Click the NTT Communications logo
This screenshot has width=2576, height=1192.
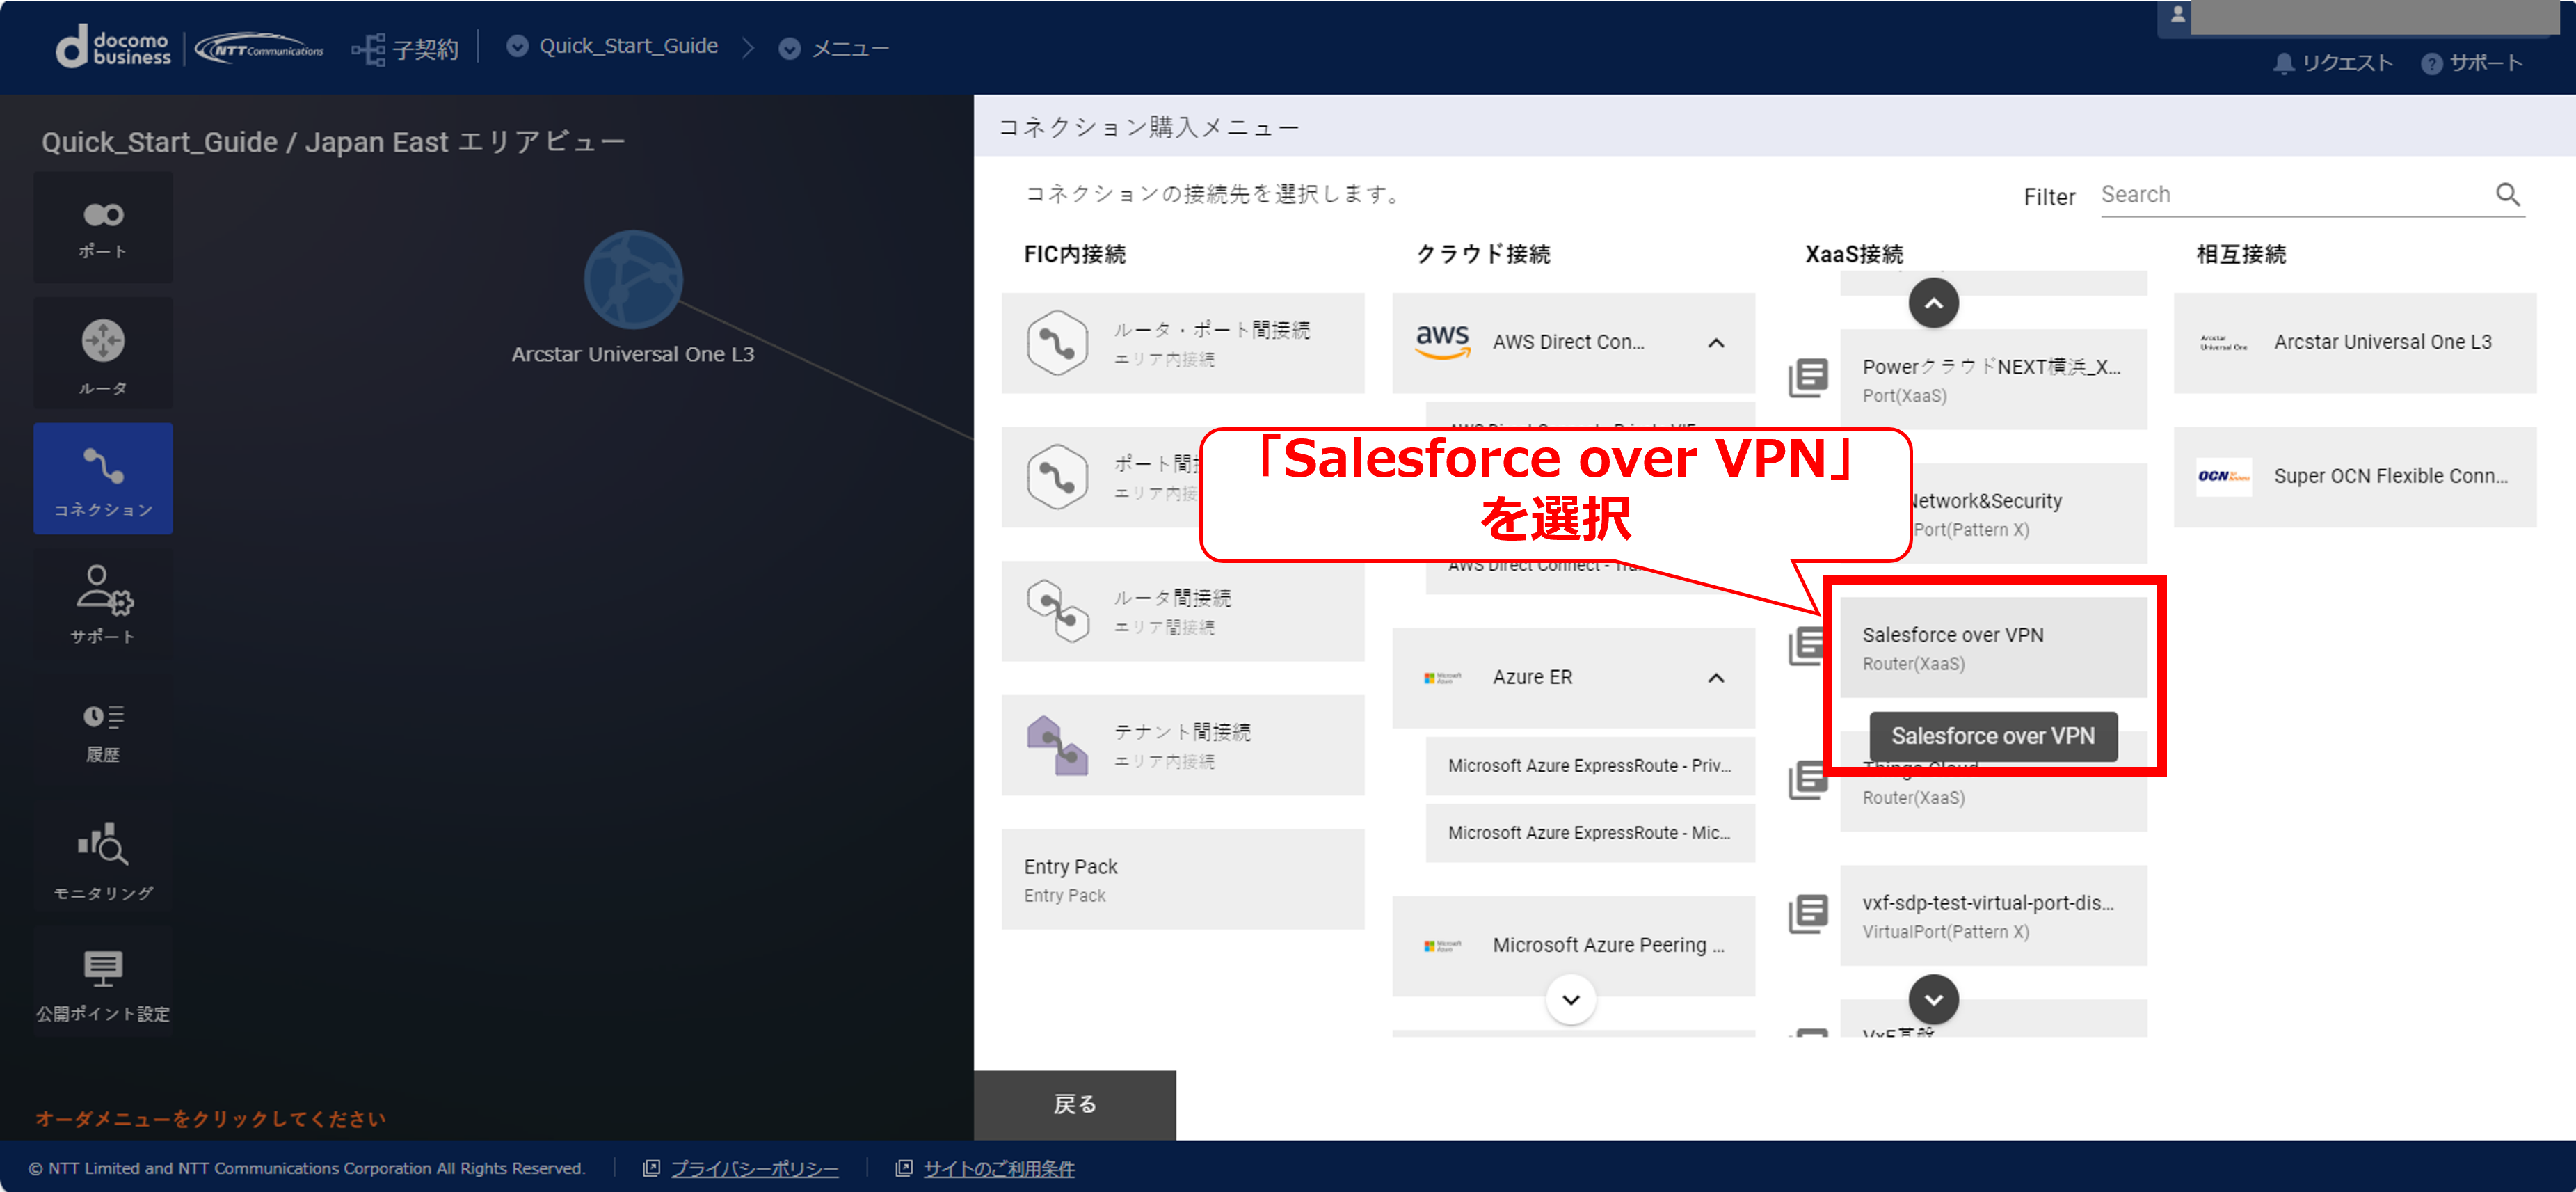click(x=260, y=48)
